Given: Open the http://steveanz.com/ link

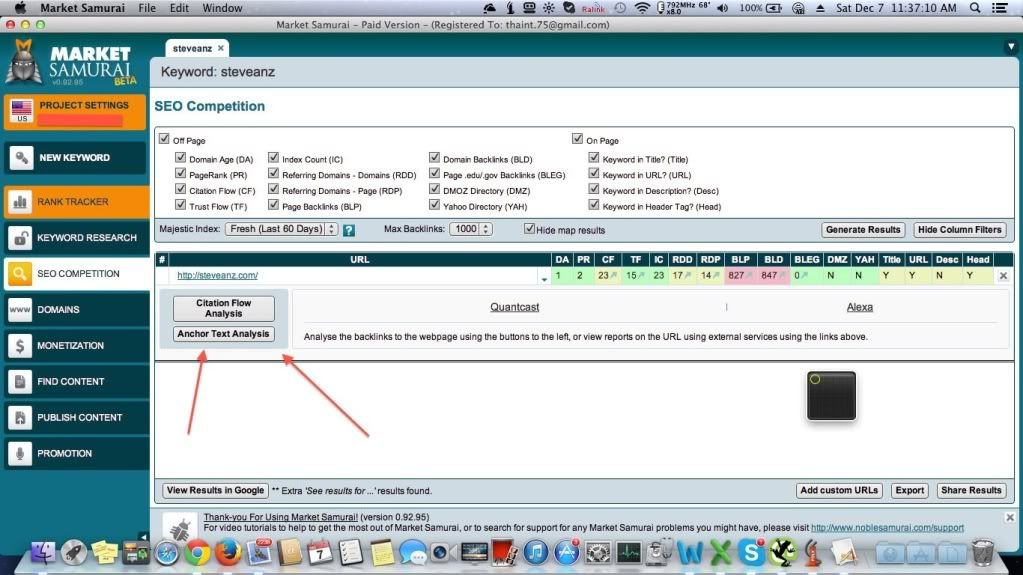Looking at the screenshot, I should pyautogui.click(x=217, y=275).
